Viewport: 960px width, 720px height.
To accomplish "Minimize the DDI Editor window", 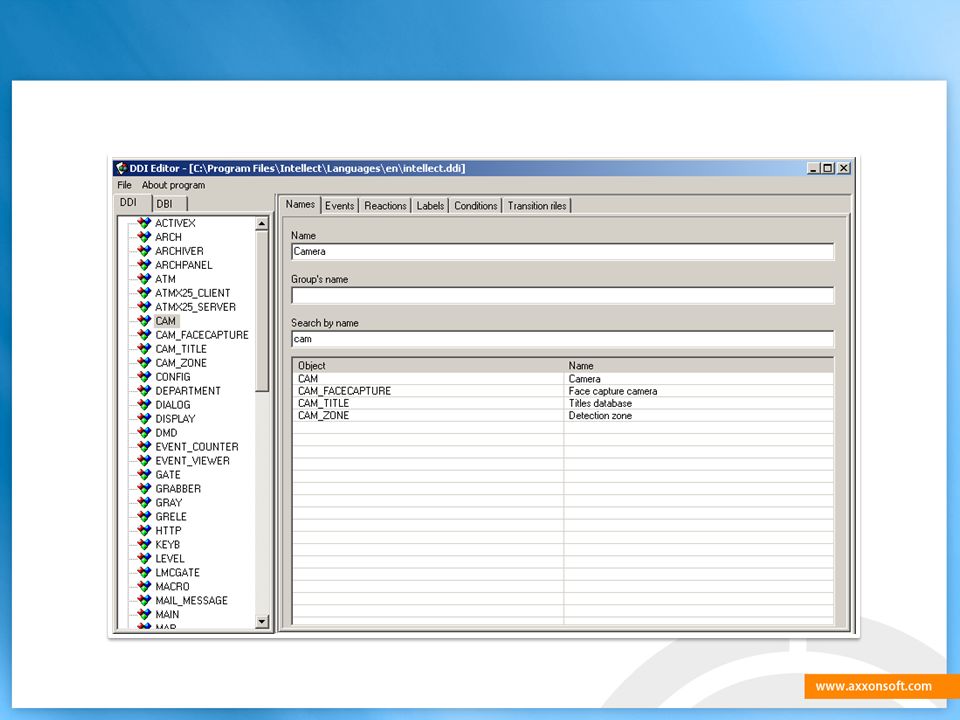I will (x=814, y=168).
